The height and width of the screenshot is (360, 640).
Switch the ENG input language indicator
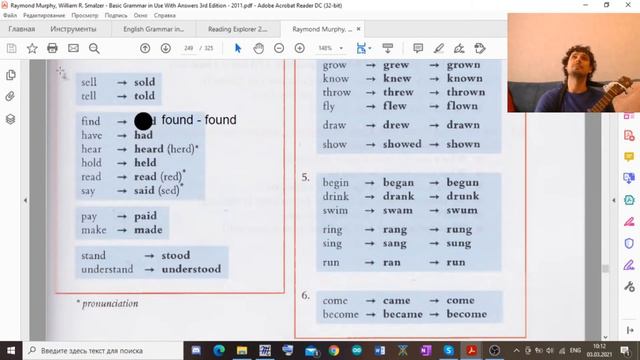[x=575, y=351]
